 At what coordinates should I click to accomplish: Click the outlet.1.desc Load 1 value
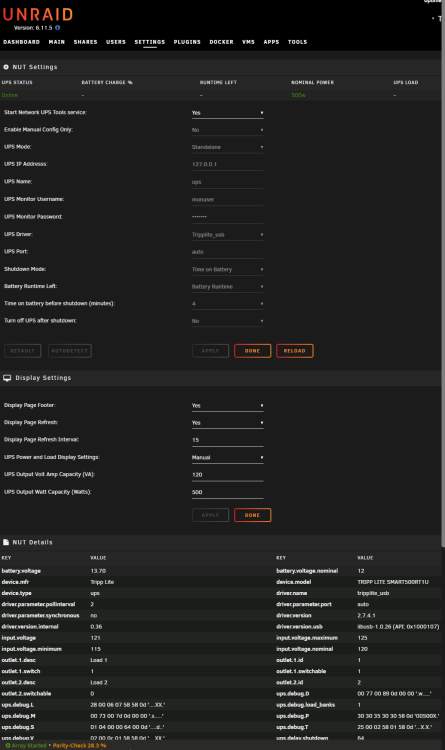99,661
